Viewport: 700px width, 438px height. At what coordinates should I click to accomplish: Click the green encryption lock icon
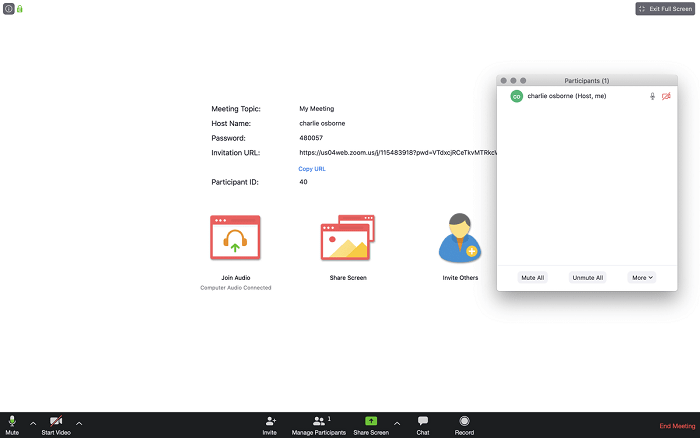[x=20, y=8]
